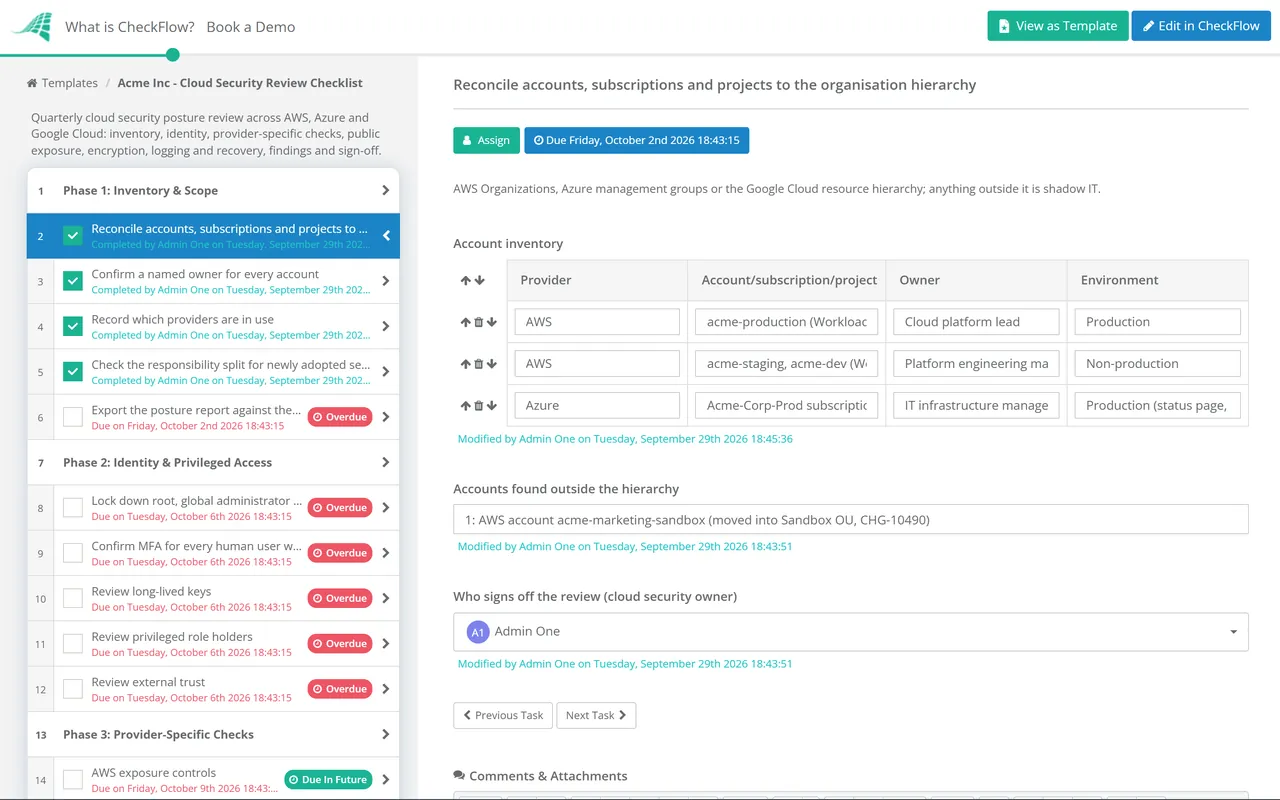Click the down arrow in table header
The image size is (1280, 800).
click(x=479, y=281)
